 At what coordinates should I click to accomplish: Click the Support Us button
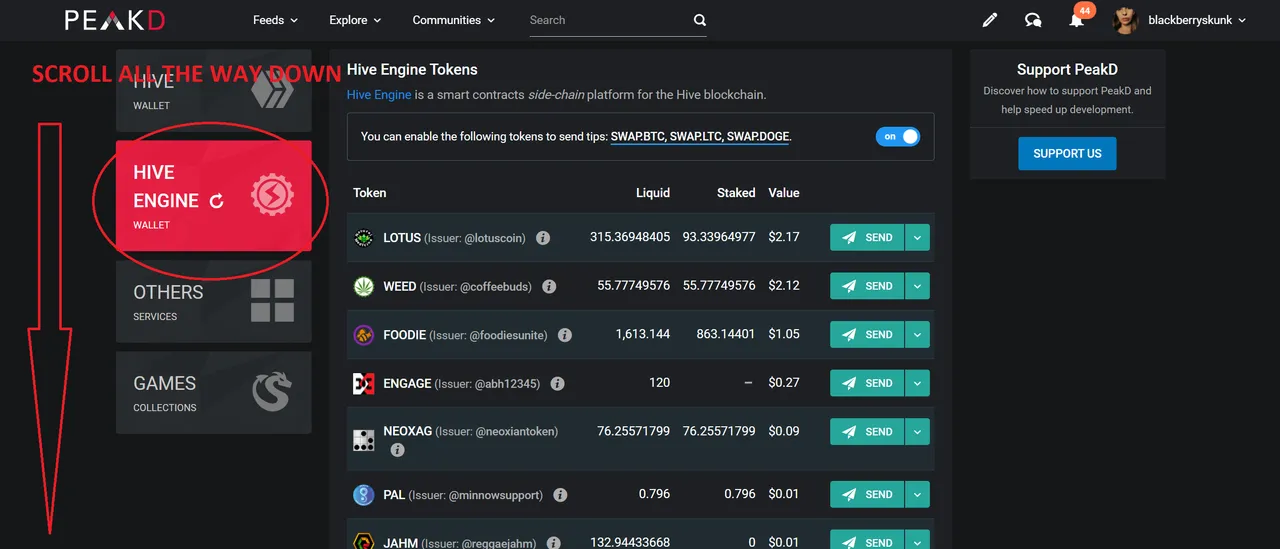click(1067, 154)
